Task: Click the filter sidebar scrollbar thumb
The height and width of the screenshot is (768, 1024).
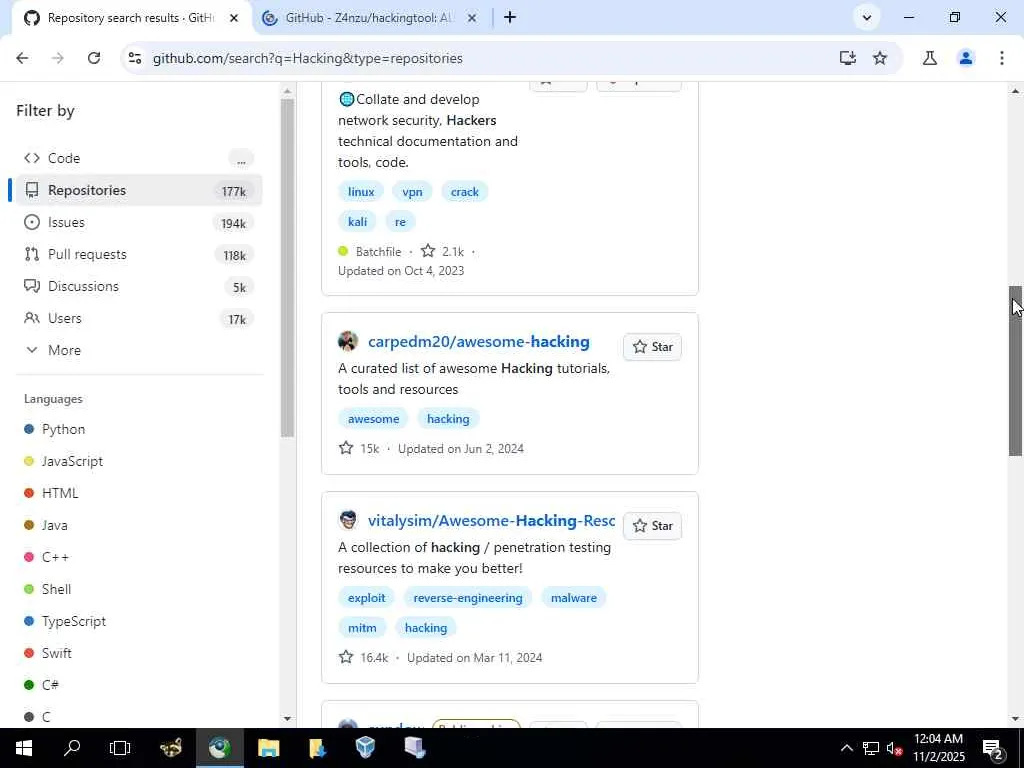Action: click(287, 268)
